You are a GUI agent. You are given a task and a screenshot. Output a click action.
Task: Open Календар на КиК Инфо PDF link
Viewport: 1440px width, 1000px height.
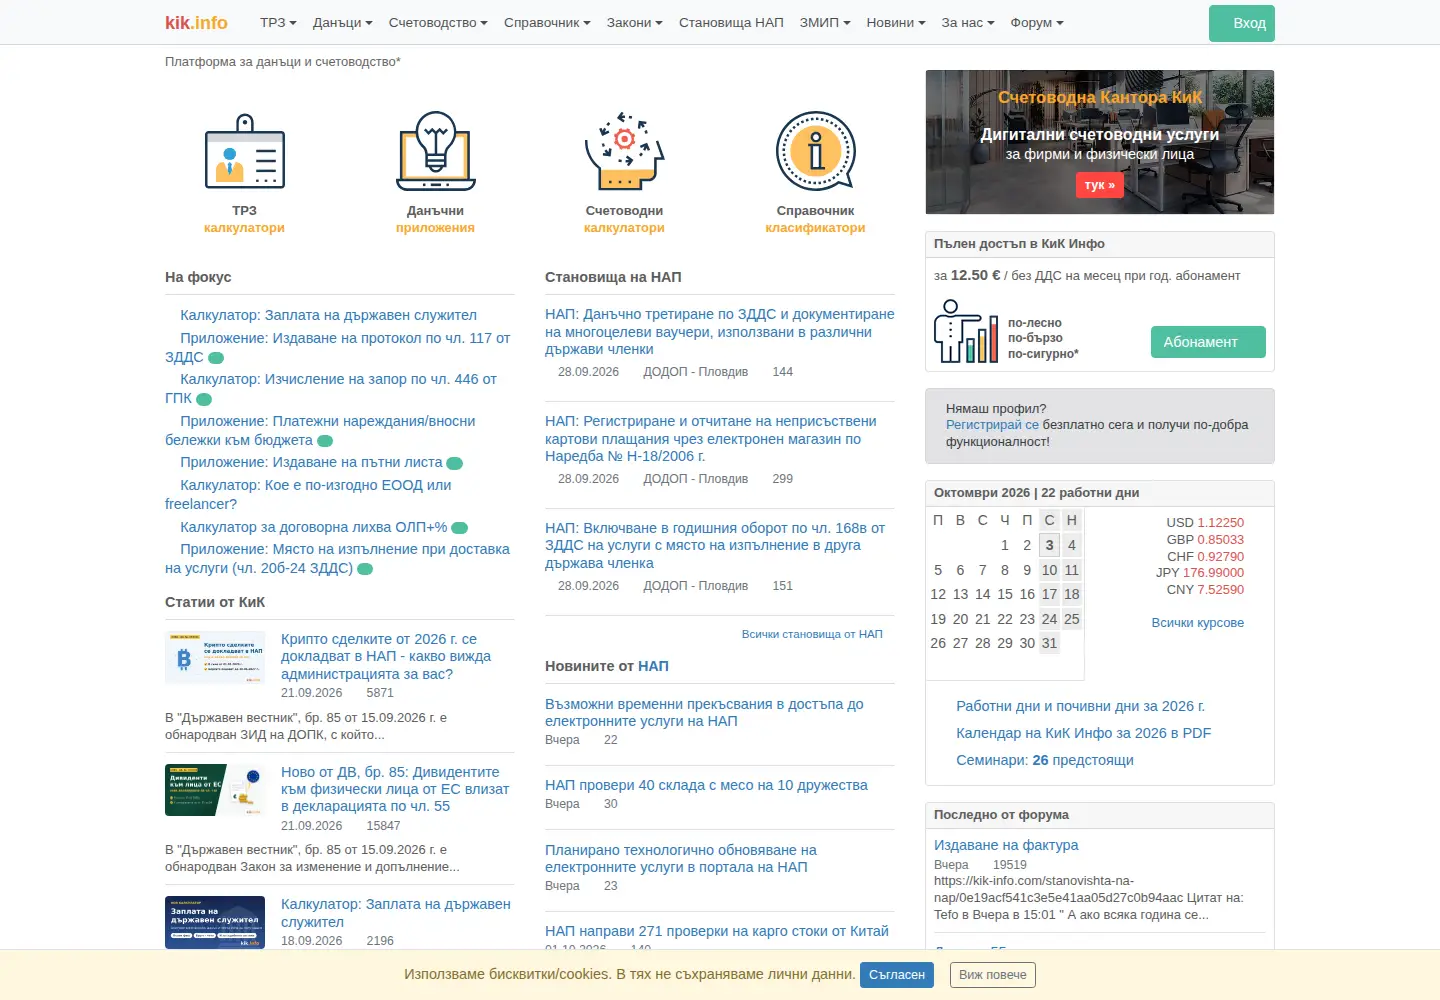pos(1083,733)
